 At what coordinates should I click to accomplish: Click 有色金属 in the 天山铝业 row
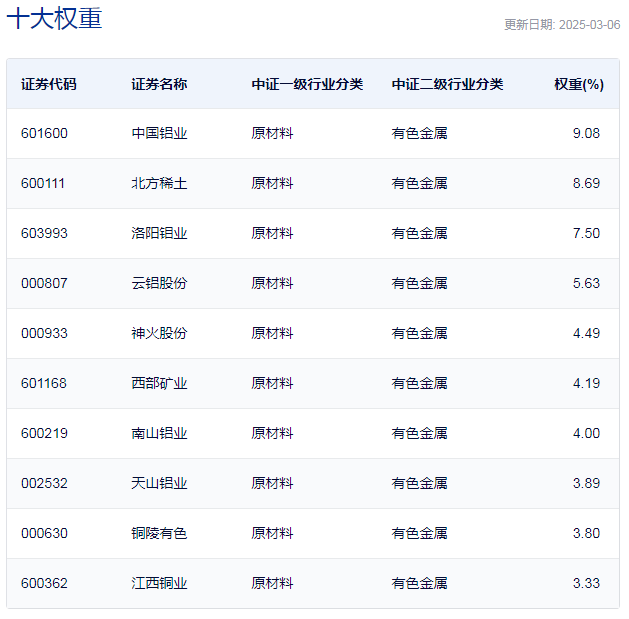click(x=419, y=483)
